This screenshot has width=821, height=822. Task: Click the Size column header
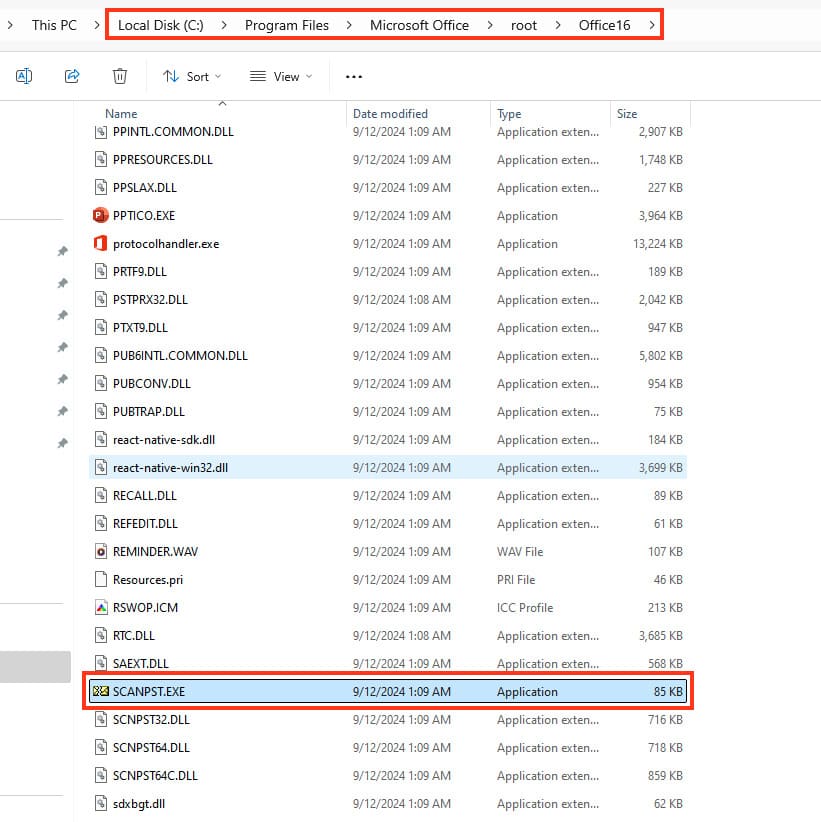627,114
